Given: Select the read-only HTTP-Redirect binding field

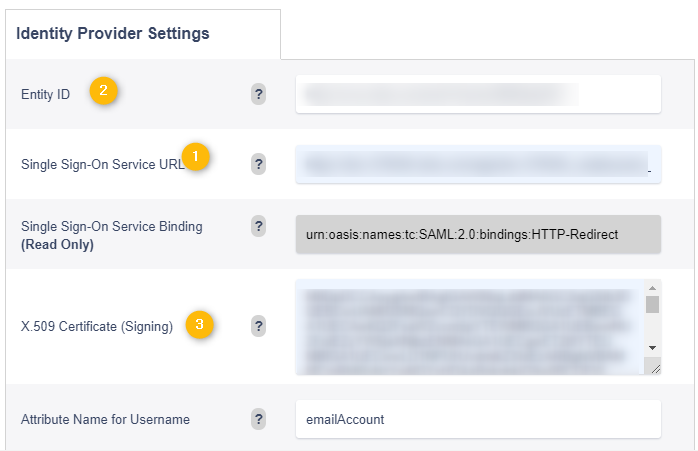Looking at the screenshot, I should click(x=478, y=234).
